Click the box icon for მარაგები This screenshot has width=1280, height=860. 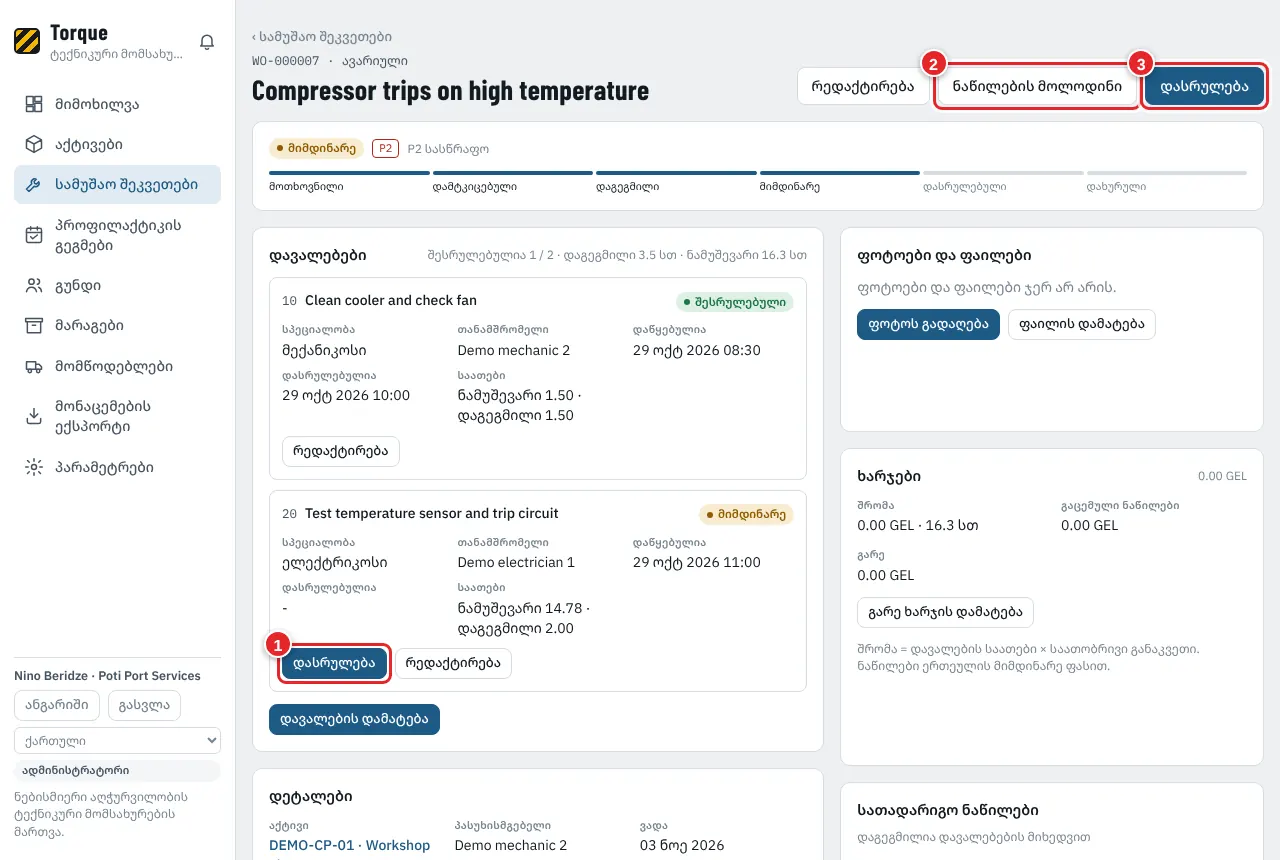[34, 326]
